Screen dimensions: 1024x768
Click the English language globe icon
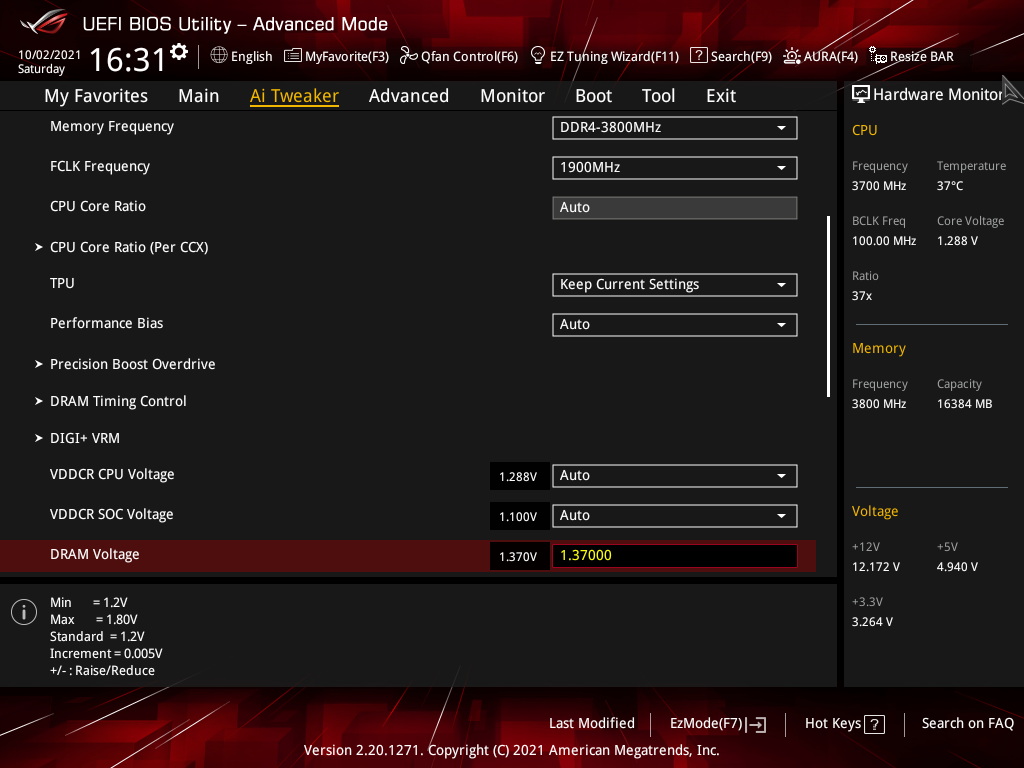(219, 56)
